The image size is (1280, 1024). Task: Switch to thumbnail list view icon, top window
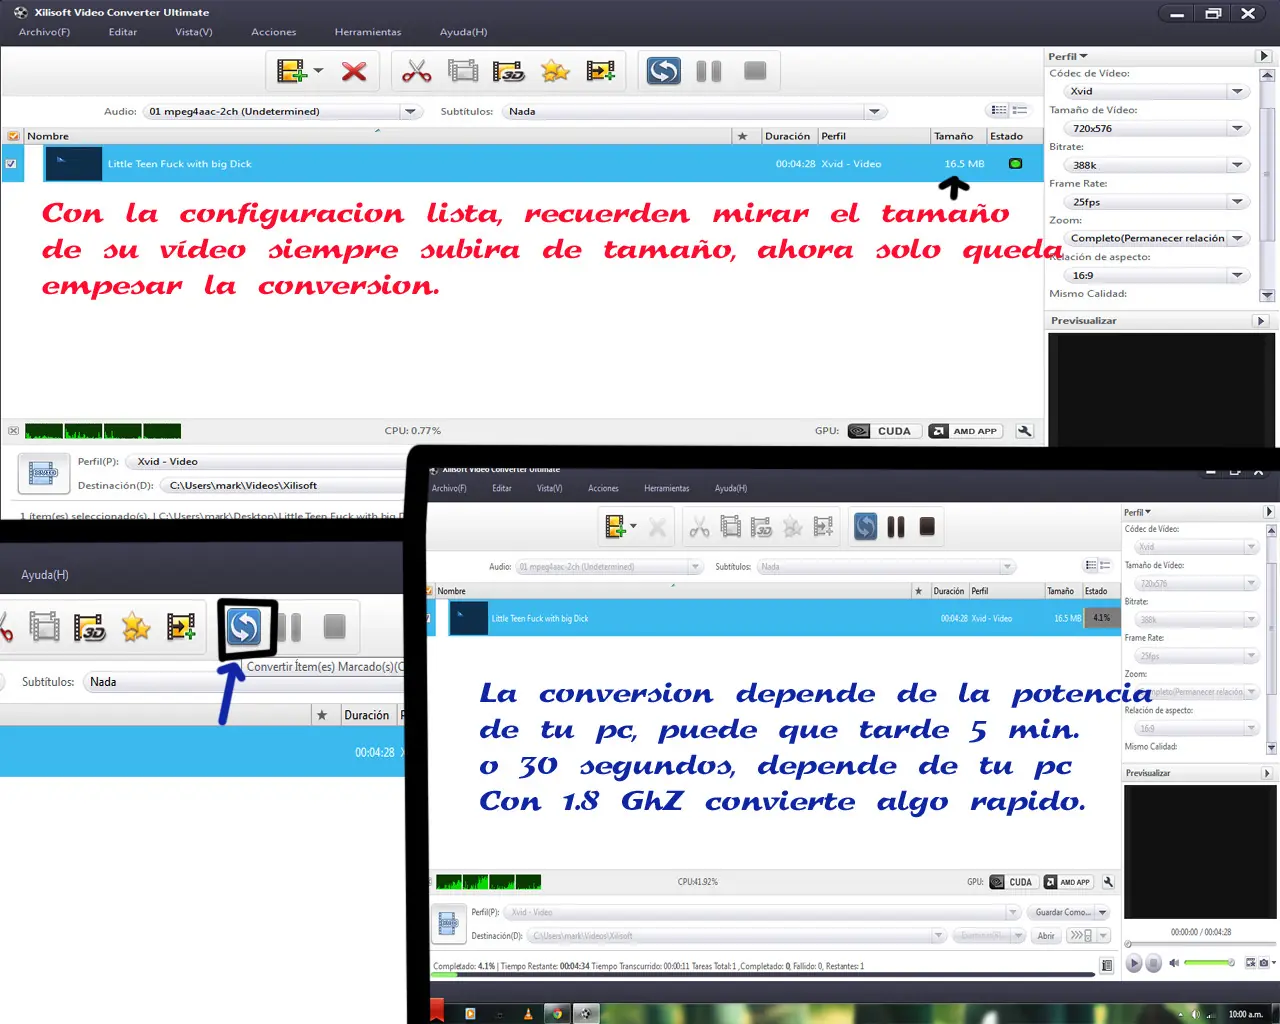(x=1020, y=110)
